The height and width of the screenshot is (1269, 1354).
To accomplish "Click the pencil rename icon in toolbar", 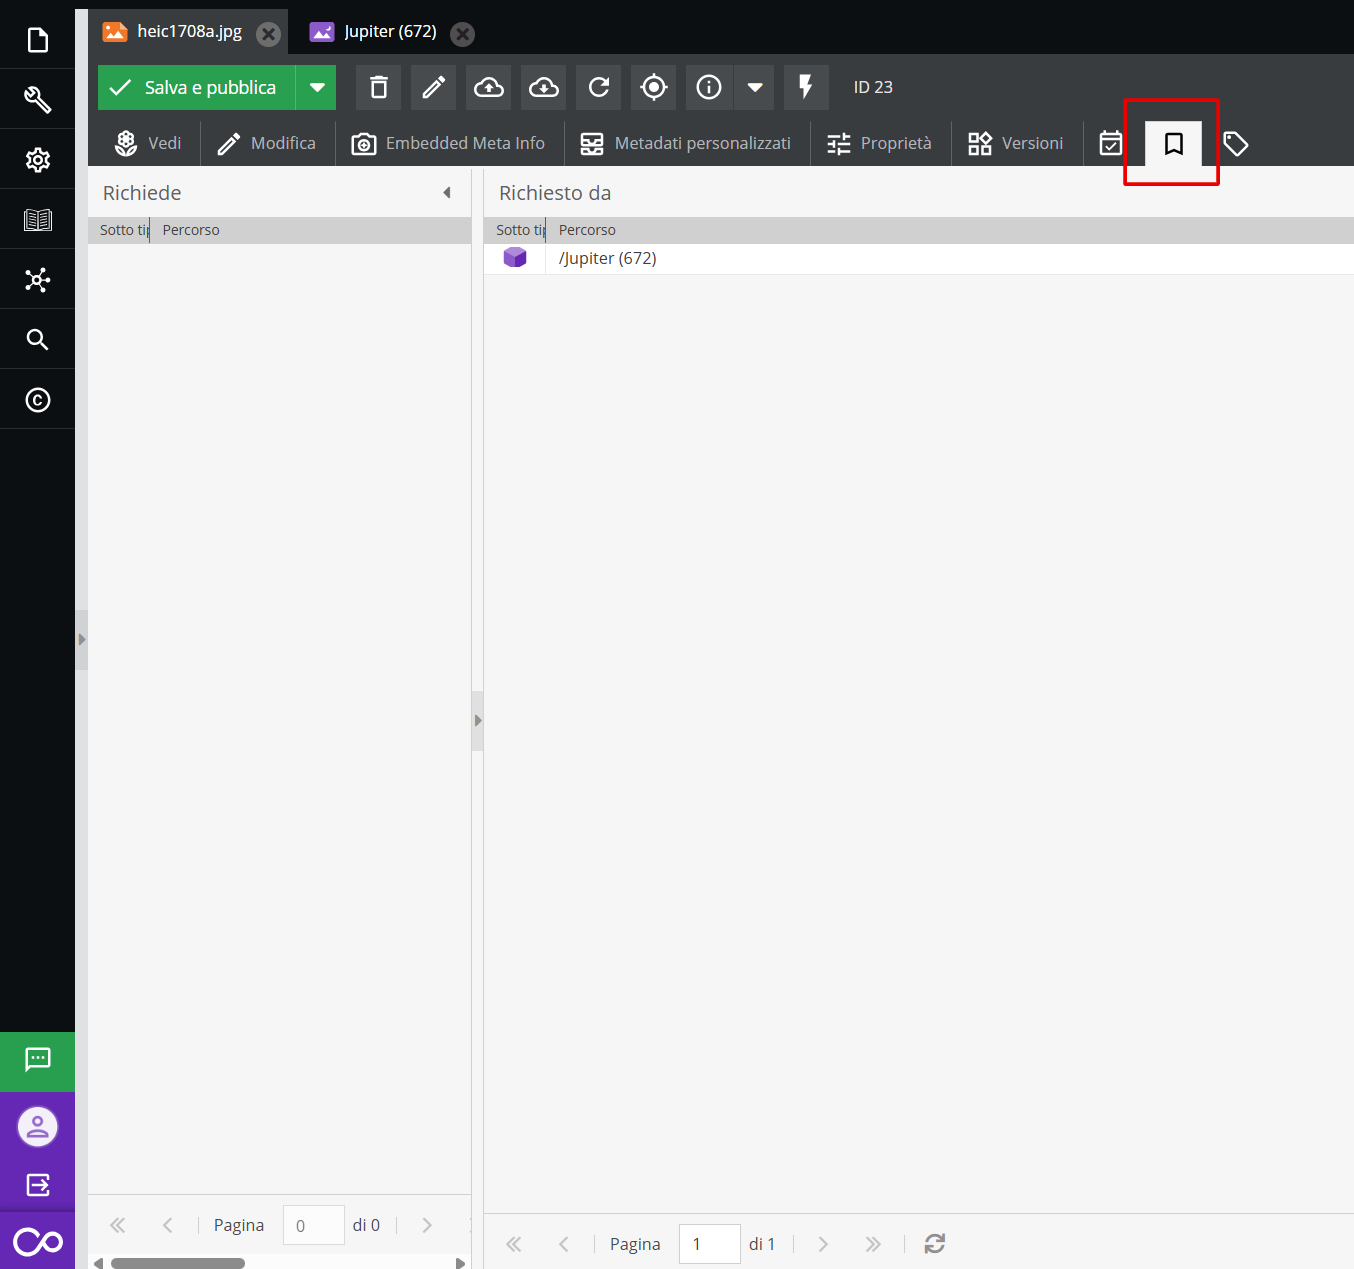I will click(433, 88).
